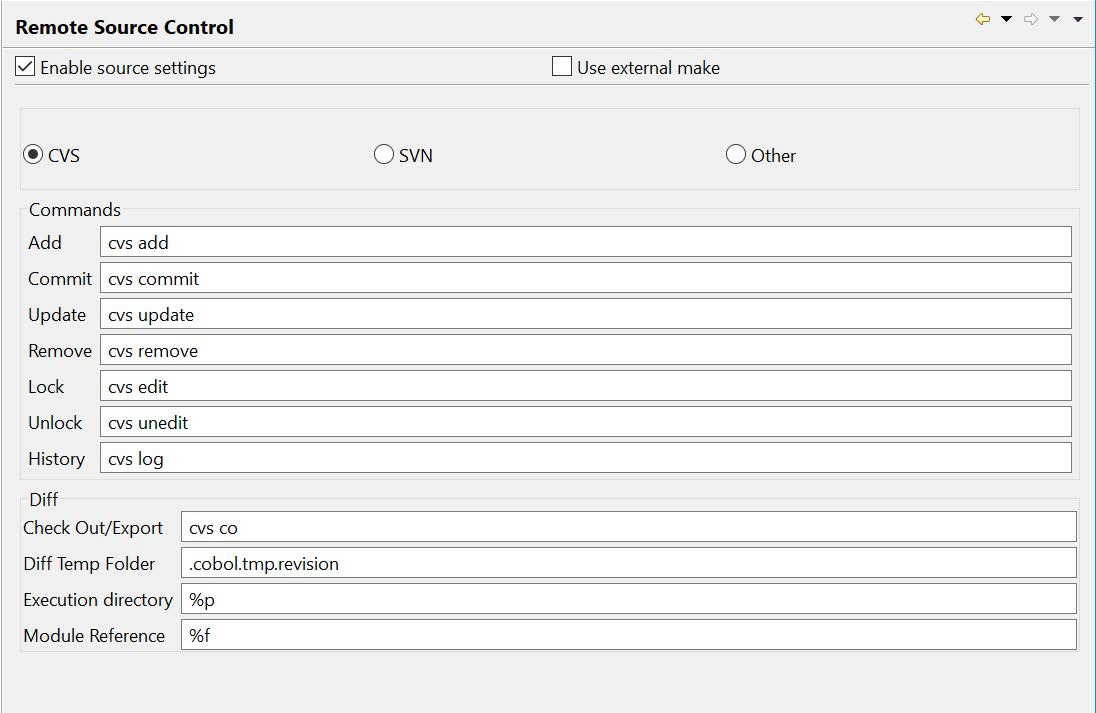Viewport: 1096px width, 713px height.
Task: Click the Diff Temp Folder value
Action: pos(628,562)
